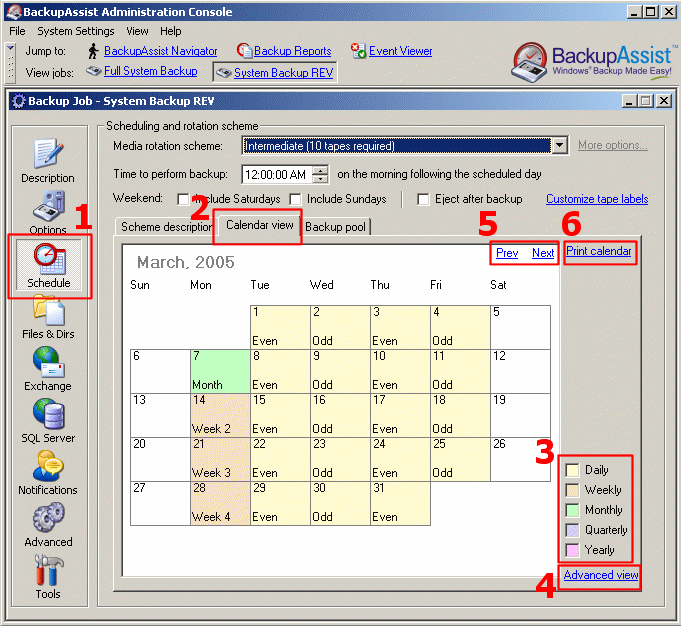Click the March, 2005 calendar heading
681x626 pixels.
[x=185, y=262]
